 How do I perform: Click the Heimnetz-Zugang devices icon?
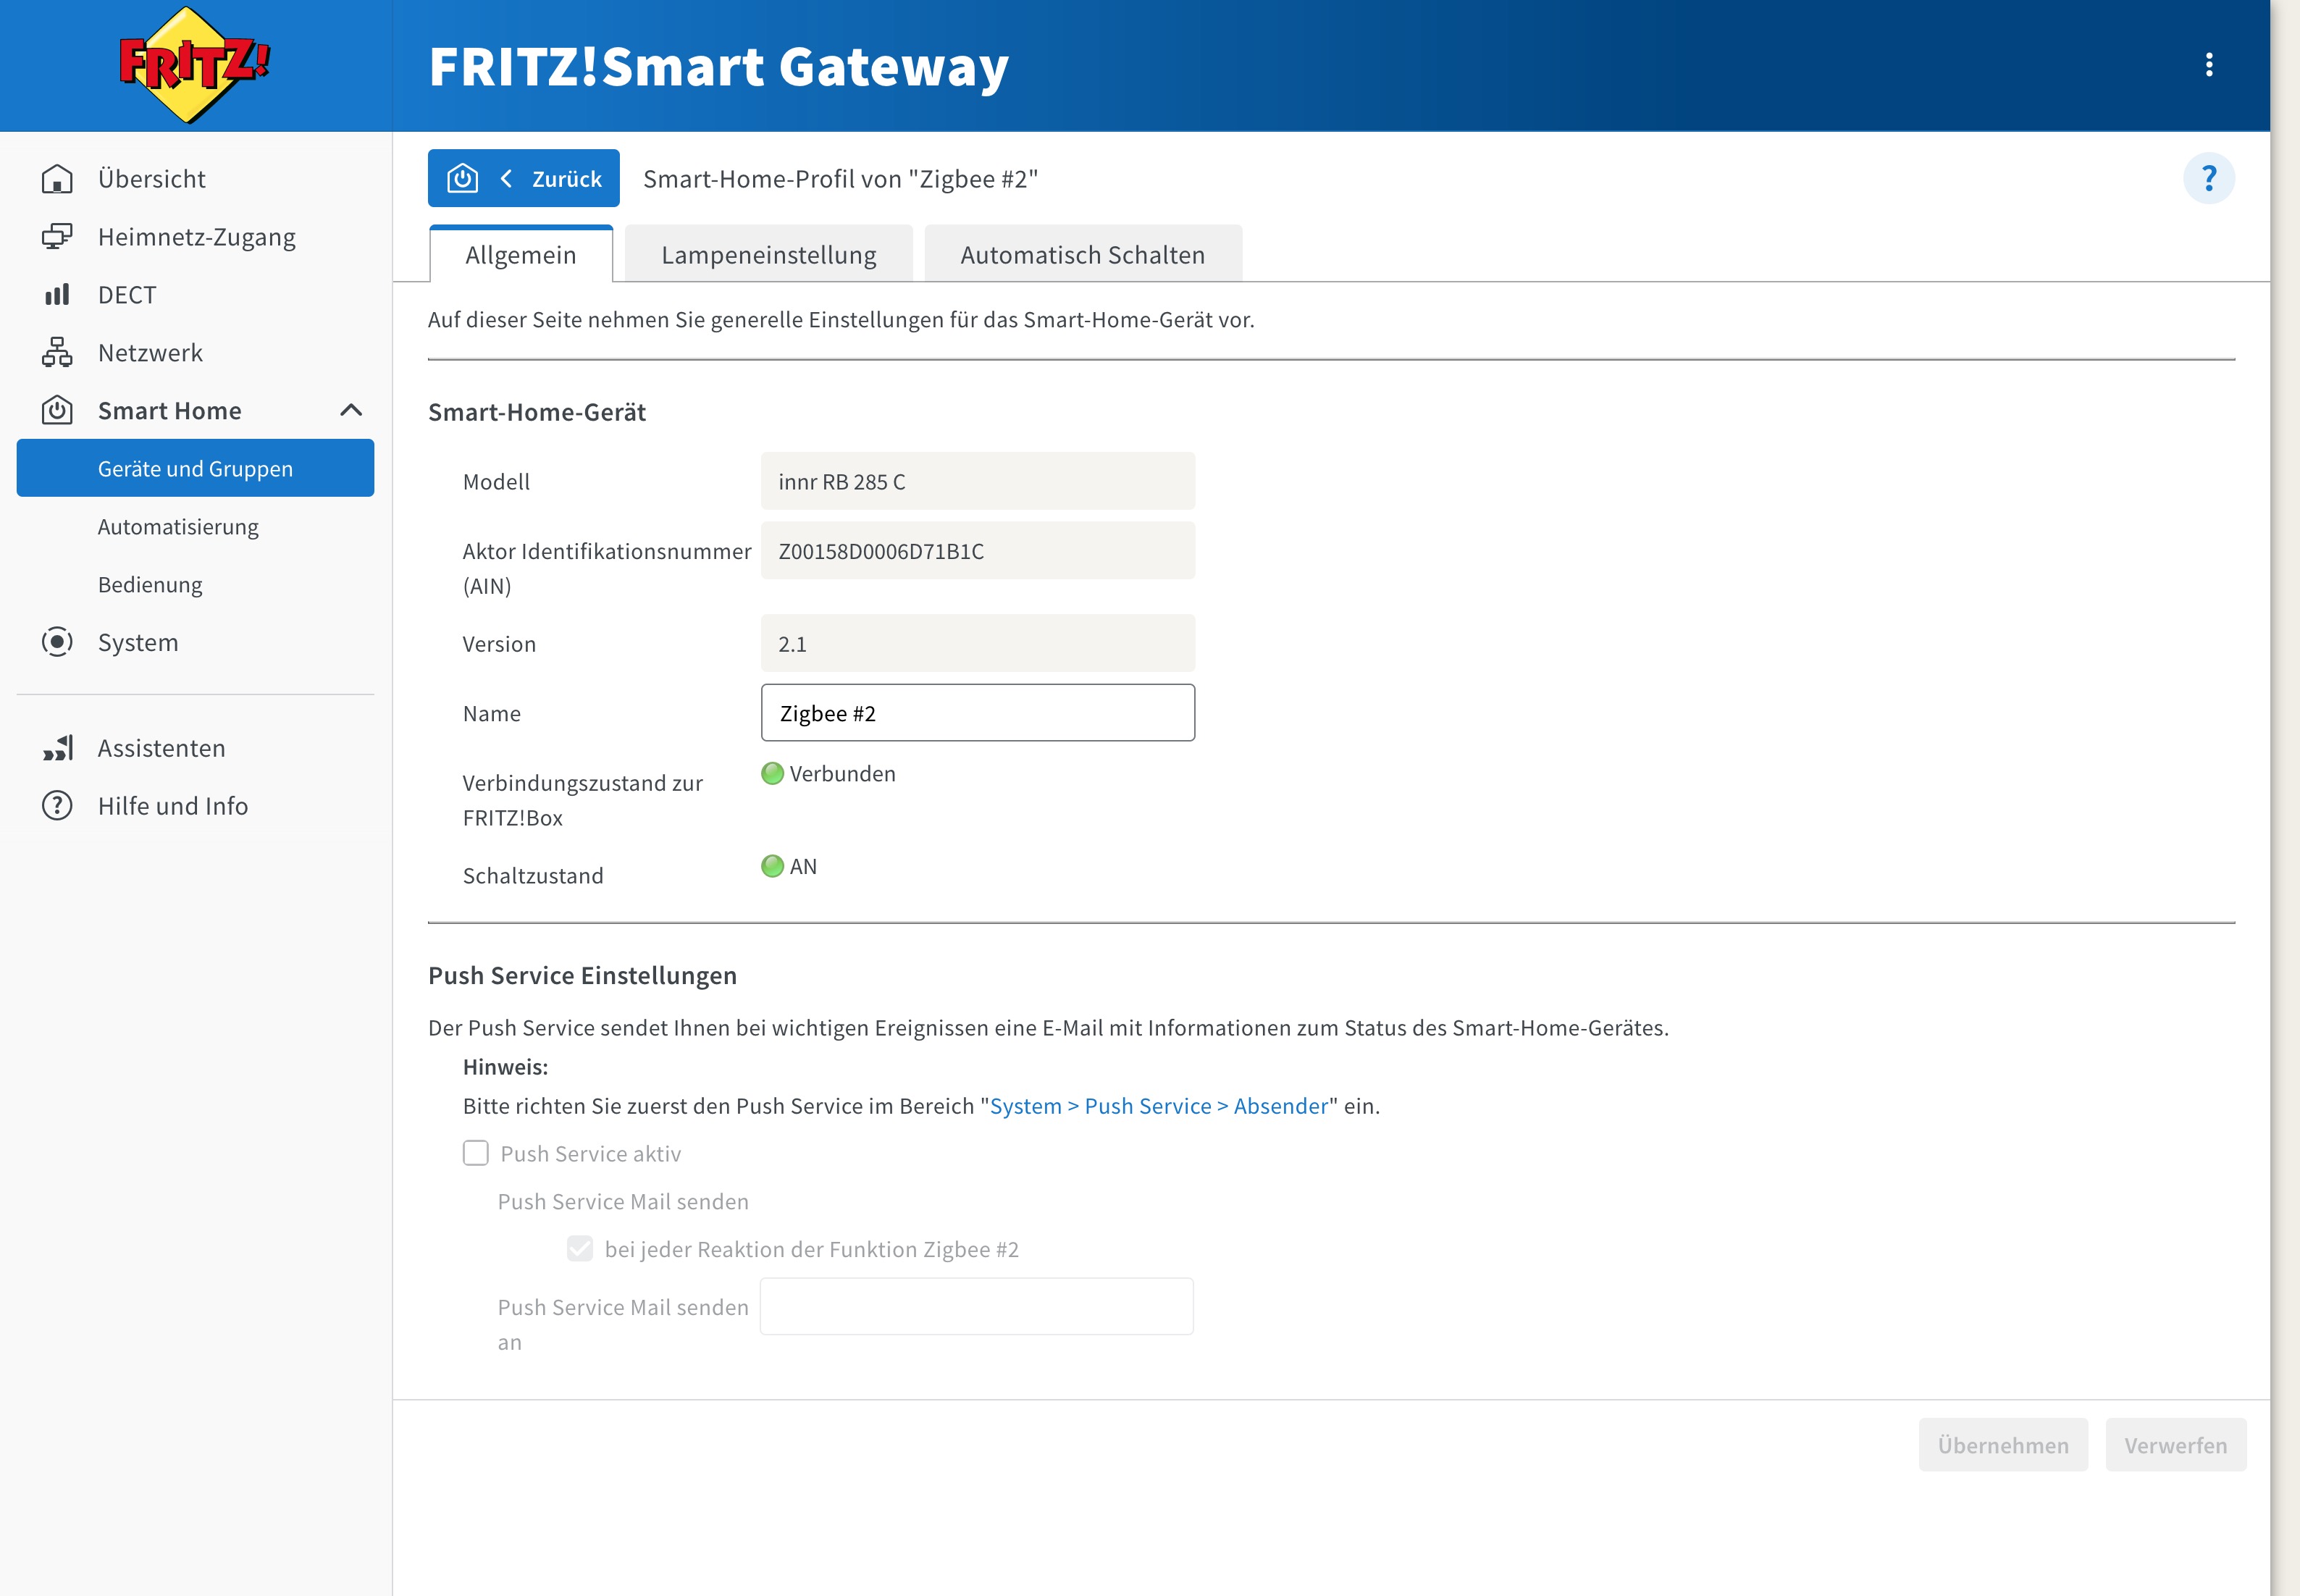point(57,237)
